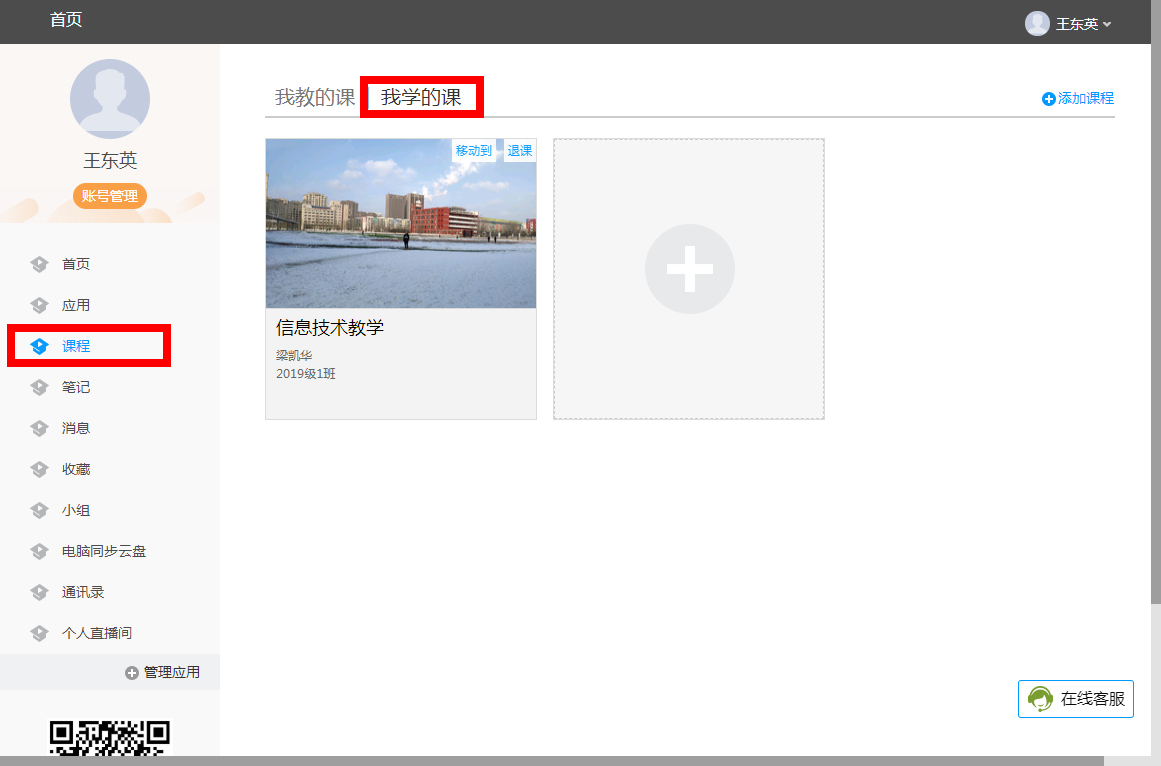
Task: Click the 通讯录 sidebar icon
Action: click(39, 592)
